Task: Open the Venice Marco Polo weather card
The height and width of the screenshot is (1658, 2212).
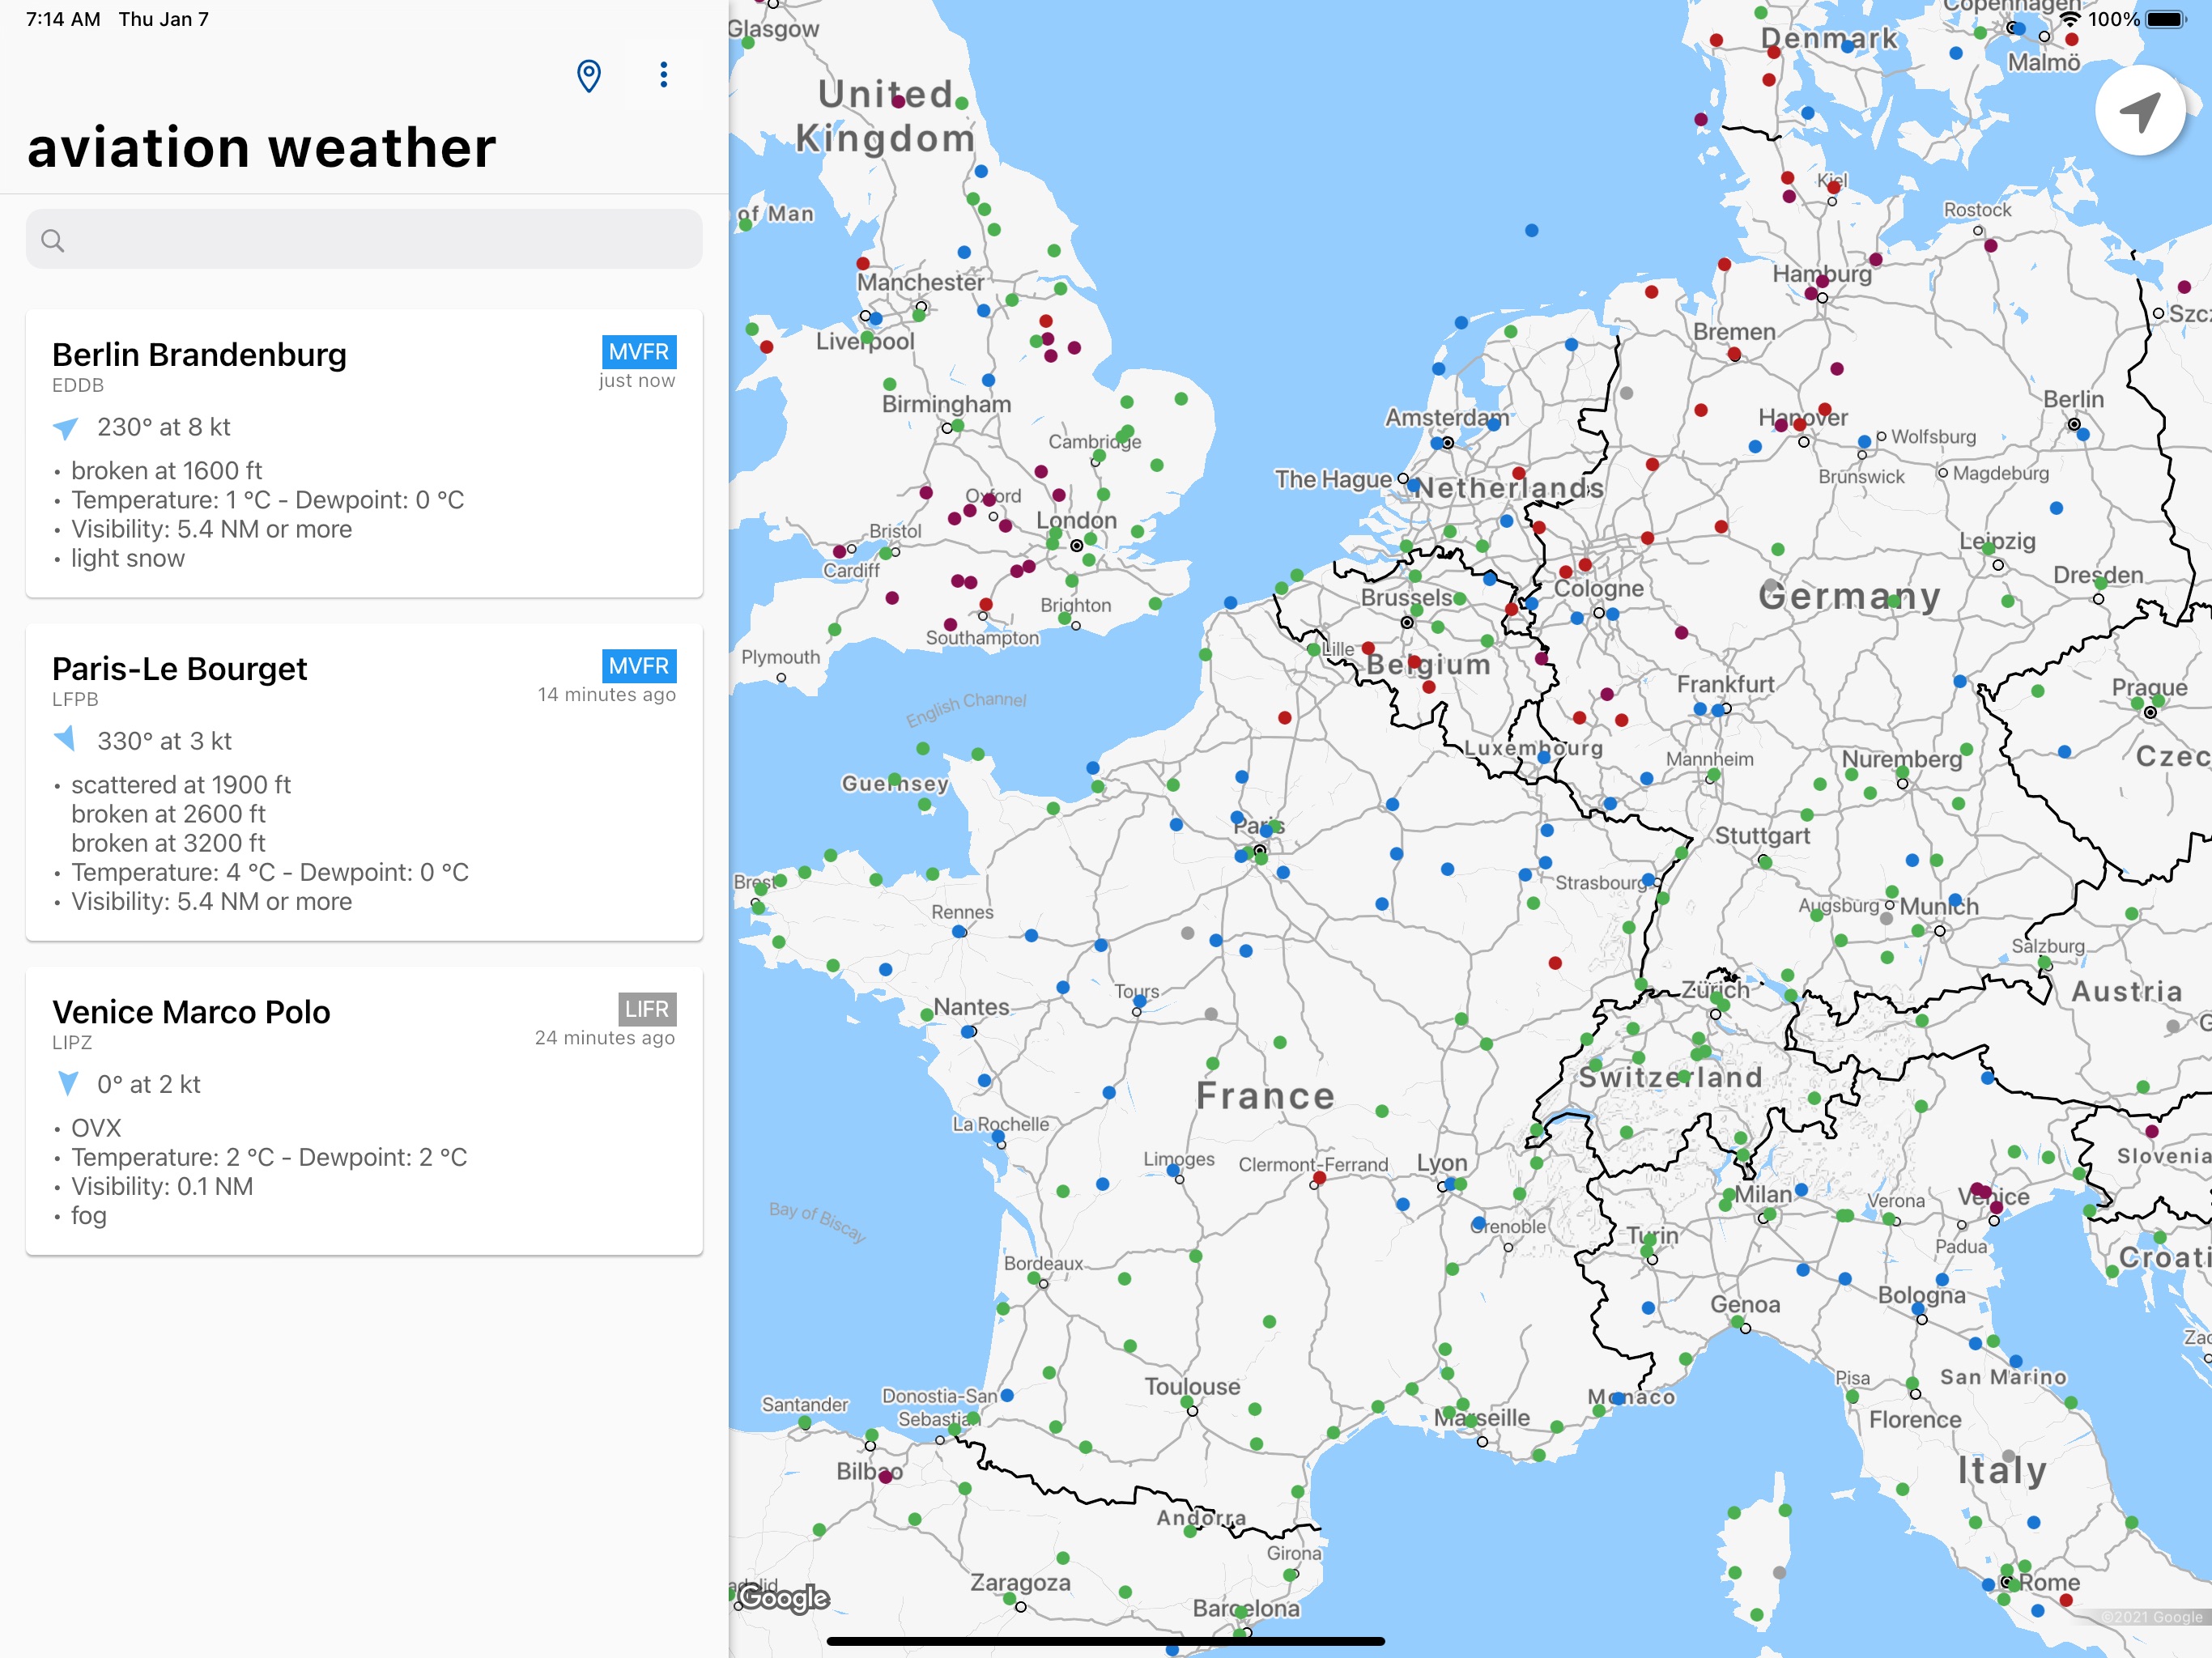Action: click(x=364, y=1111)
